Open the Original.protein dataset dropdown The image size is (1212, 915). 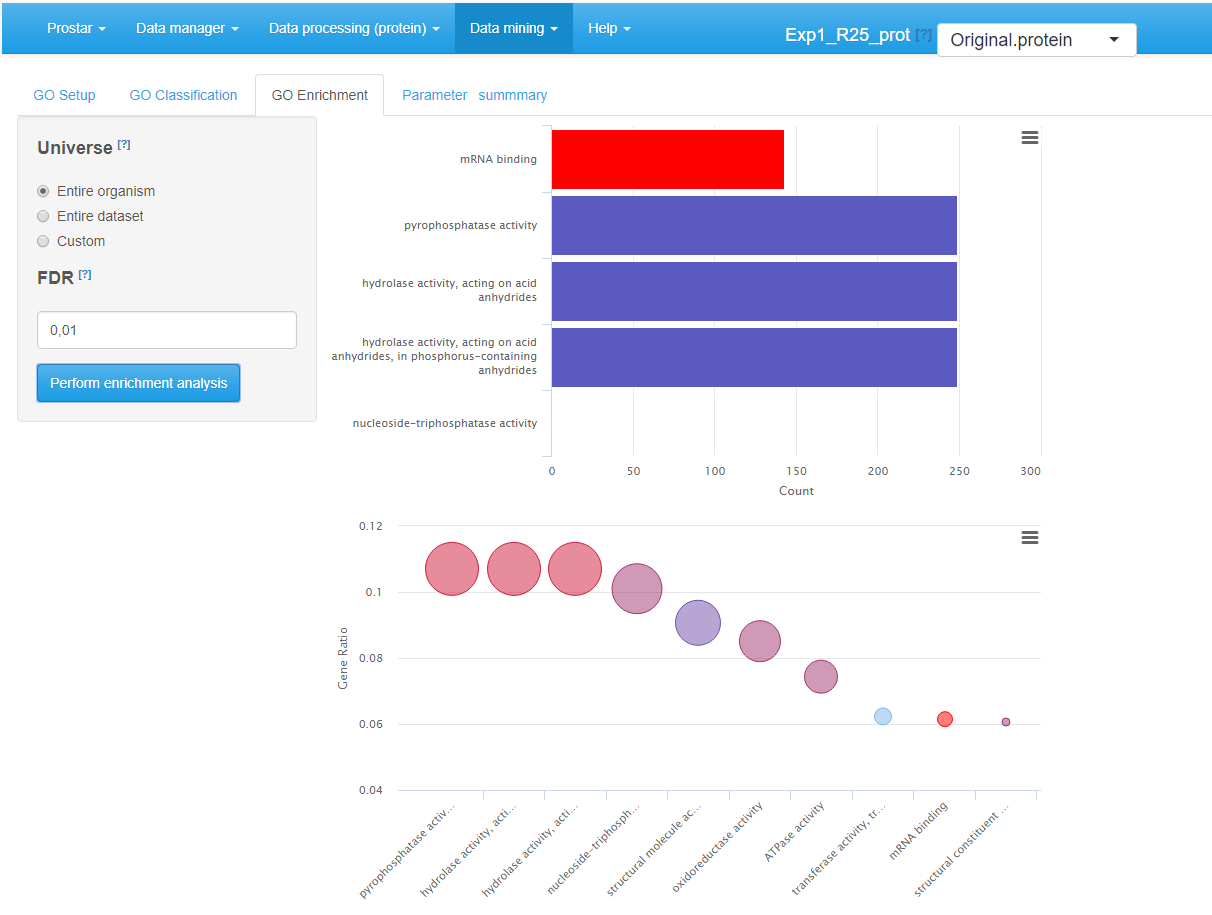[1036, 40]
